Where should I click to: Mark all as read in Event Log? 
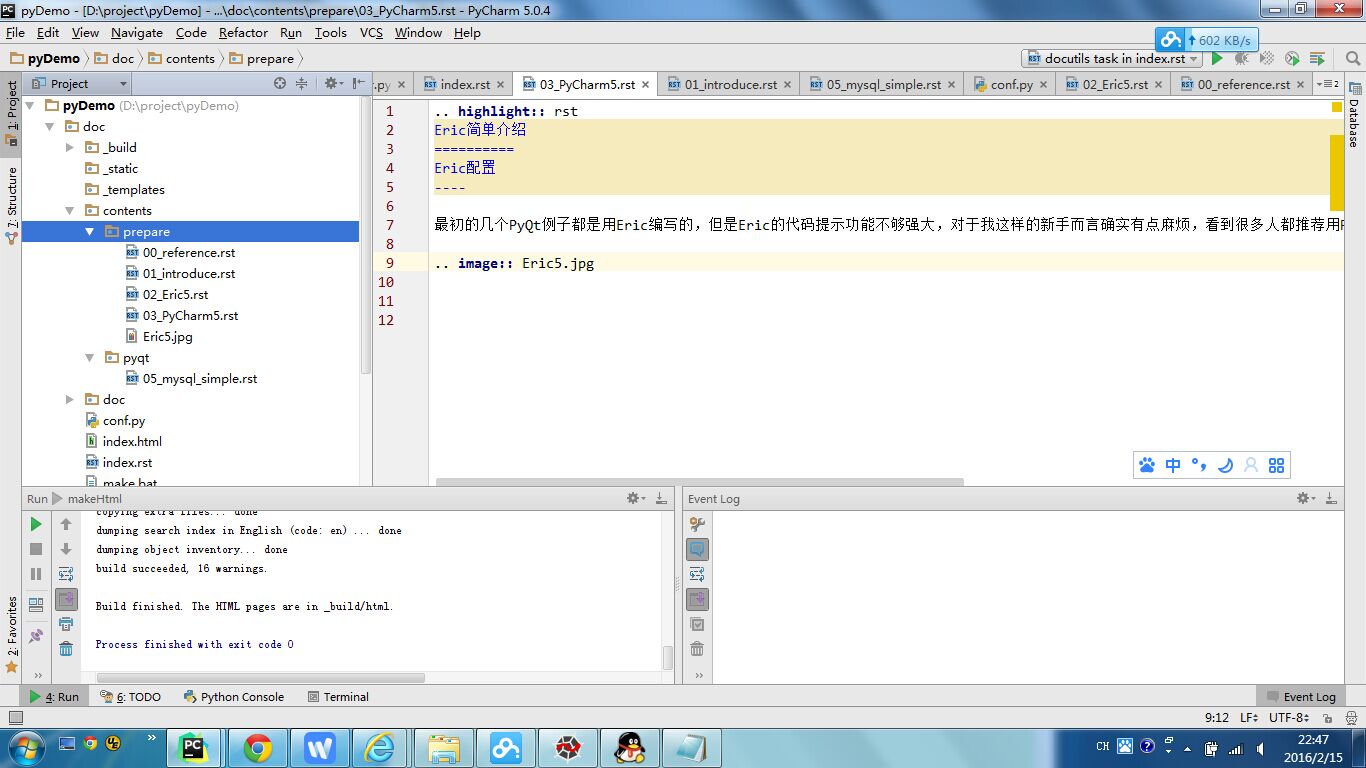tap(697, 624)
